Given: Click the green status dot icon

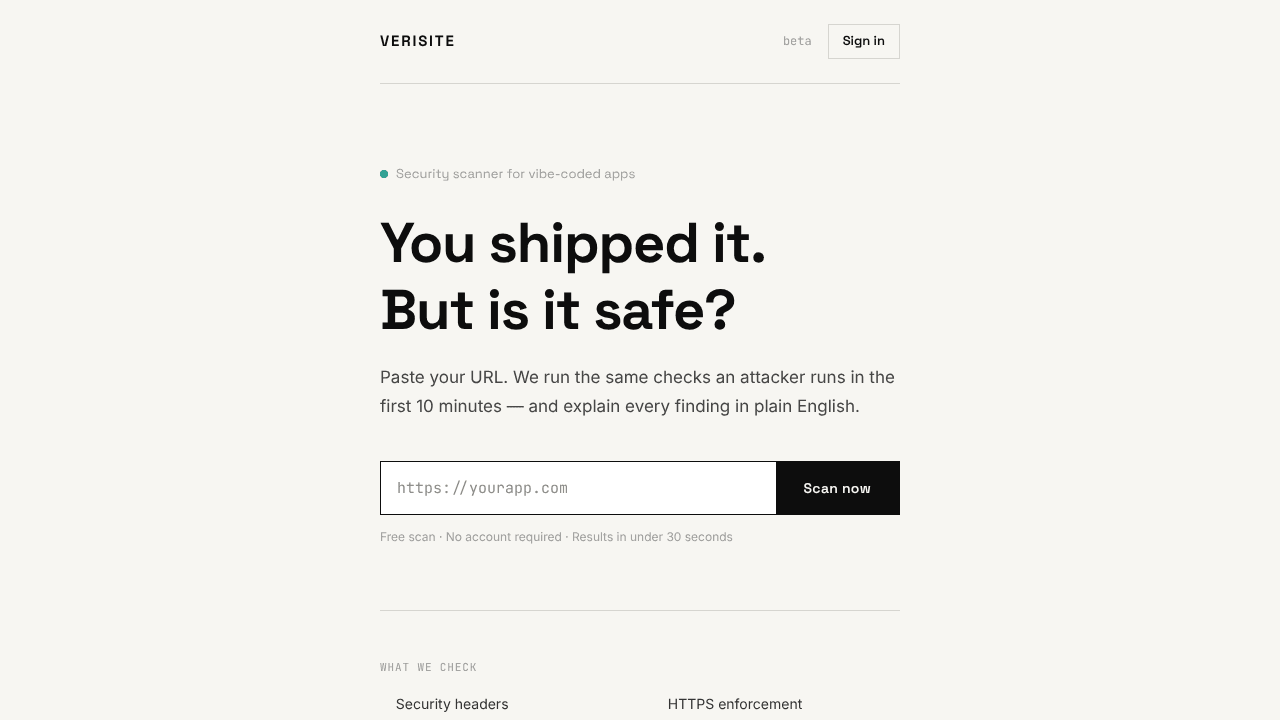Looking at the screenshot, I should tap(384, 174).
